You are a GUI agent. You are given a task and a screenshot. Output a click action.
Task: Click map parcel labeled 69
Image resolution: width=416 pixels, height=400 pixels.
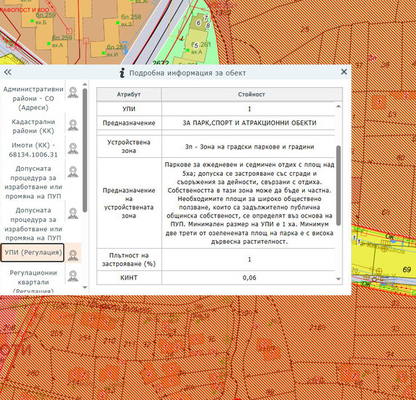coord(407,269)
